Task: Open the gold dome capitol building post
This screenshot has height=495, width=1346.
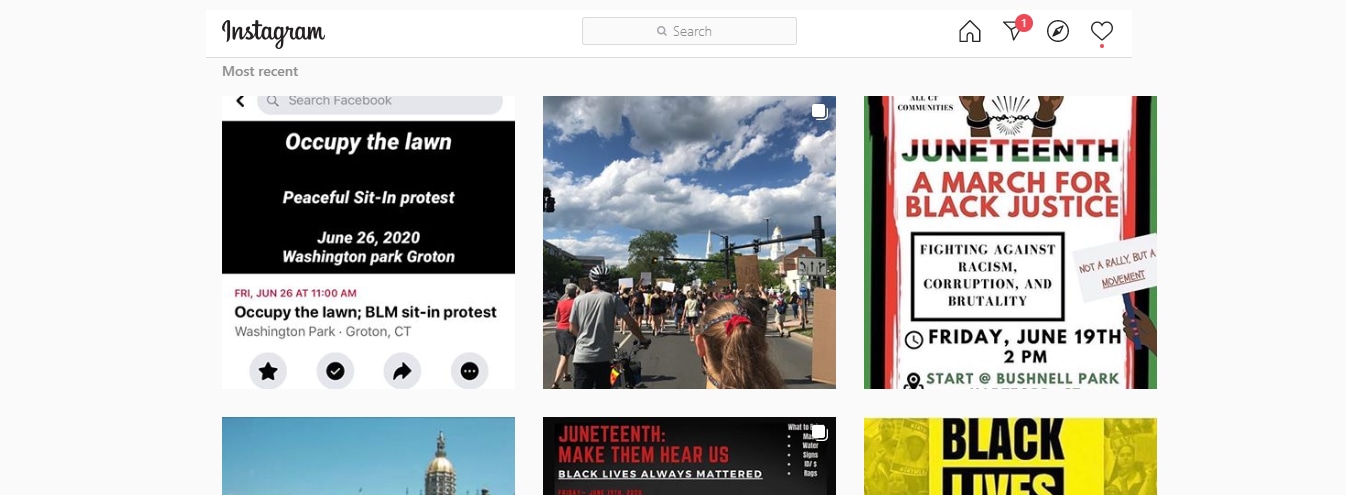Action: pos(368,456)
